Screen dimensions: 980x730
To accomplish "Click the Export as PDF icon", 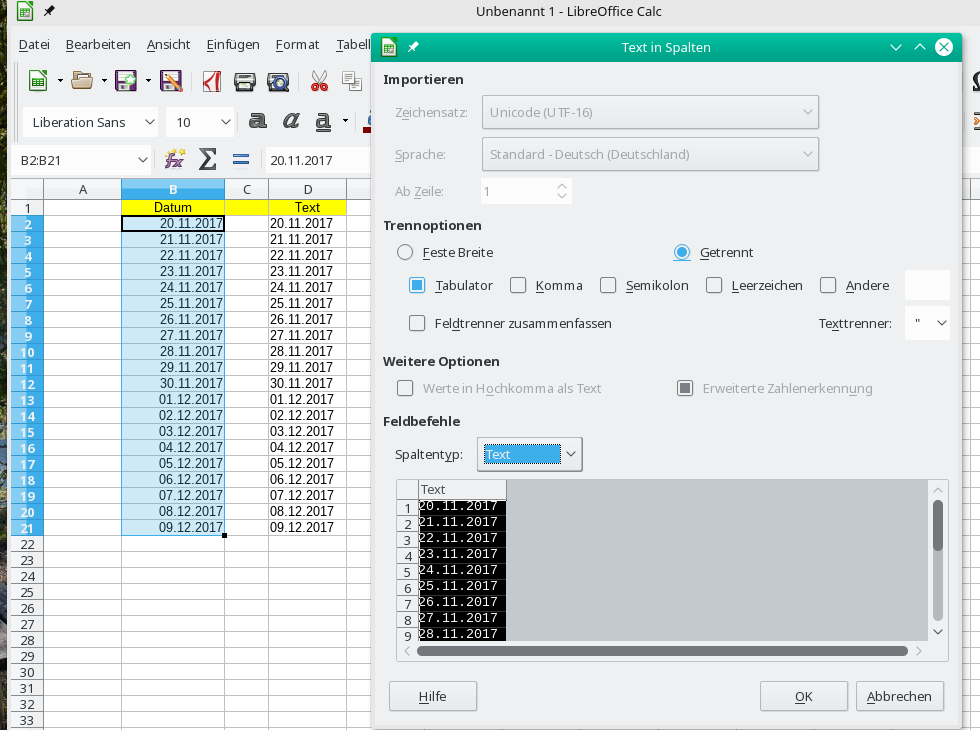I will tap(212, 81).
